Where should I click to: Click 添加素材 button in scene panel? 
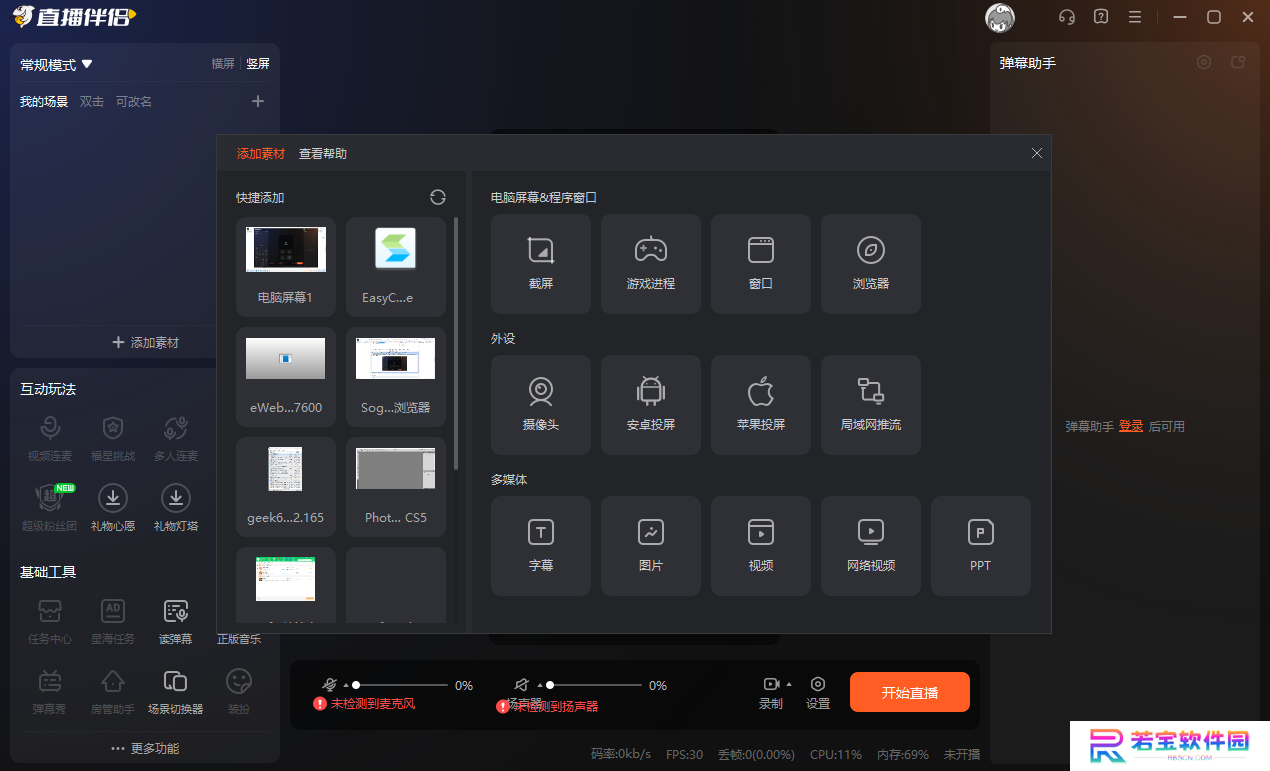point(145,342)
